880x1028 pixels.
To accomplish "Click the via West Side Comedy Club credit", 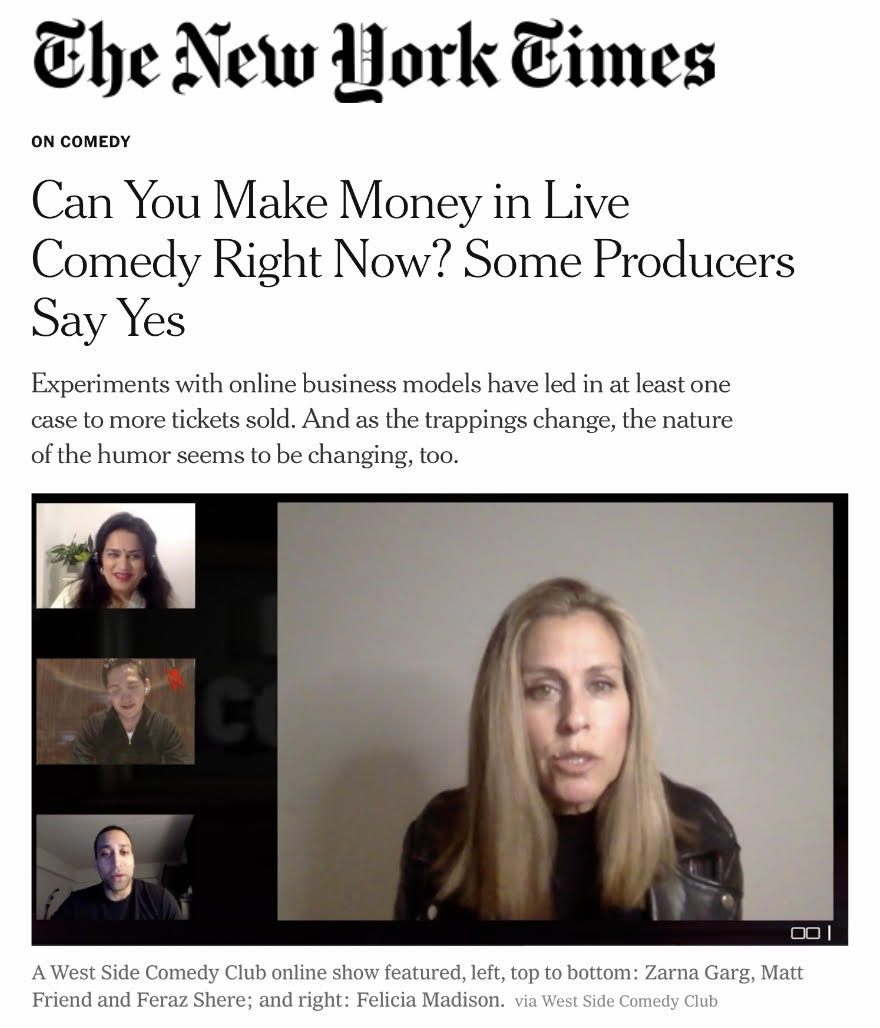I will 616,1001.
